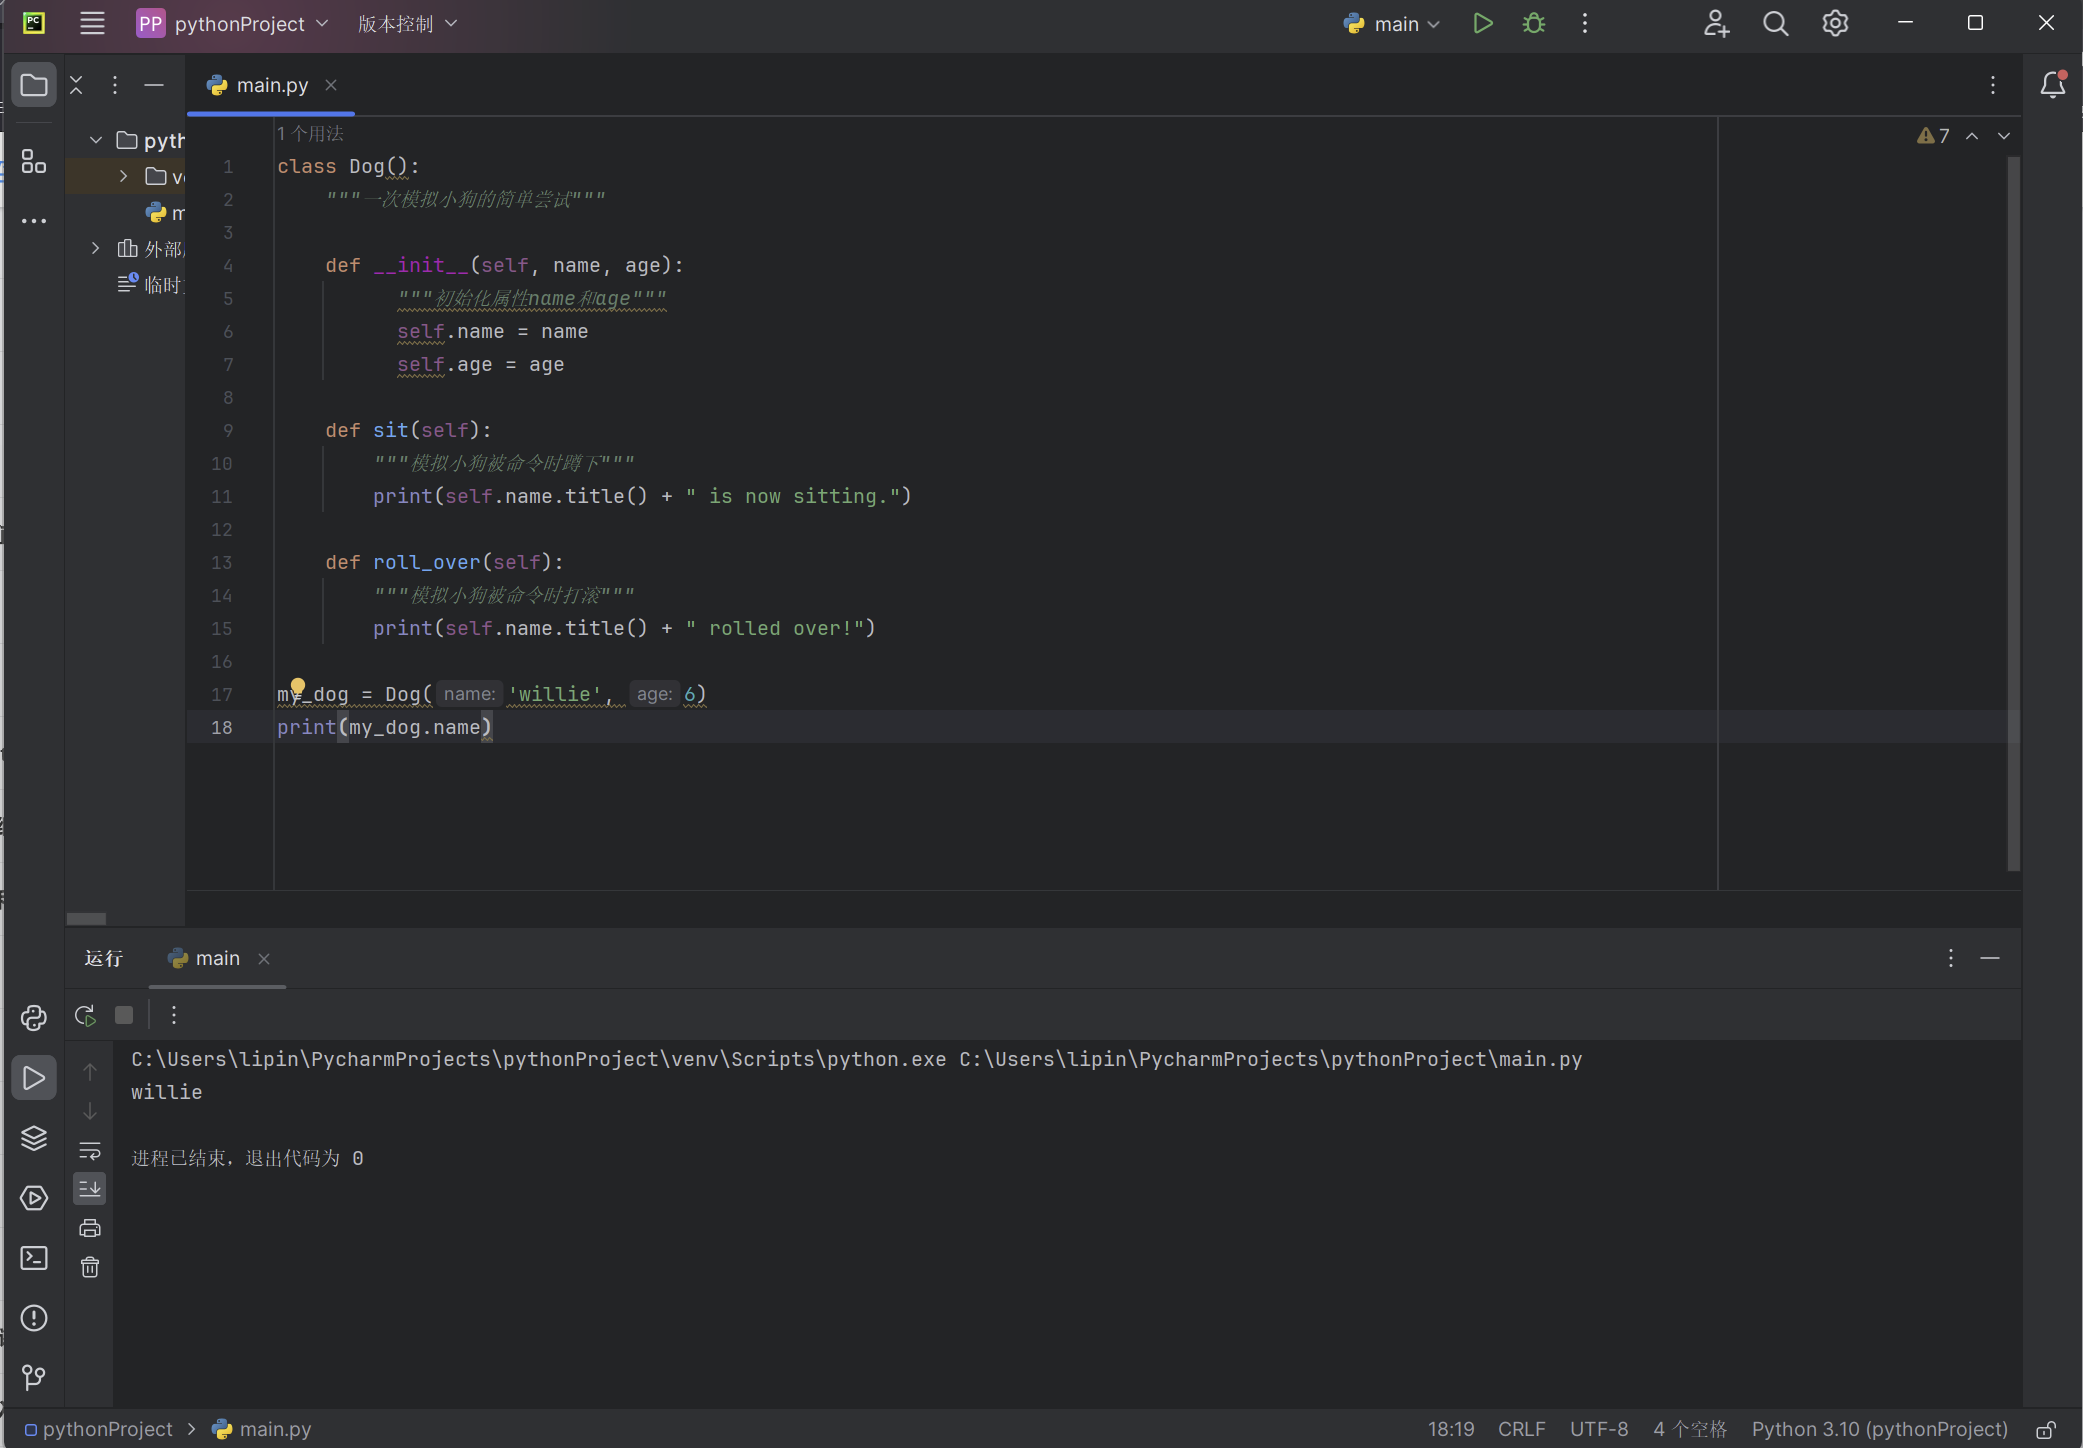Open the 临时文件 scratches node
Image resolution: width=2083 pixels, height=1448 pixels.
coord(151,284)
